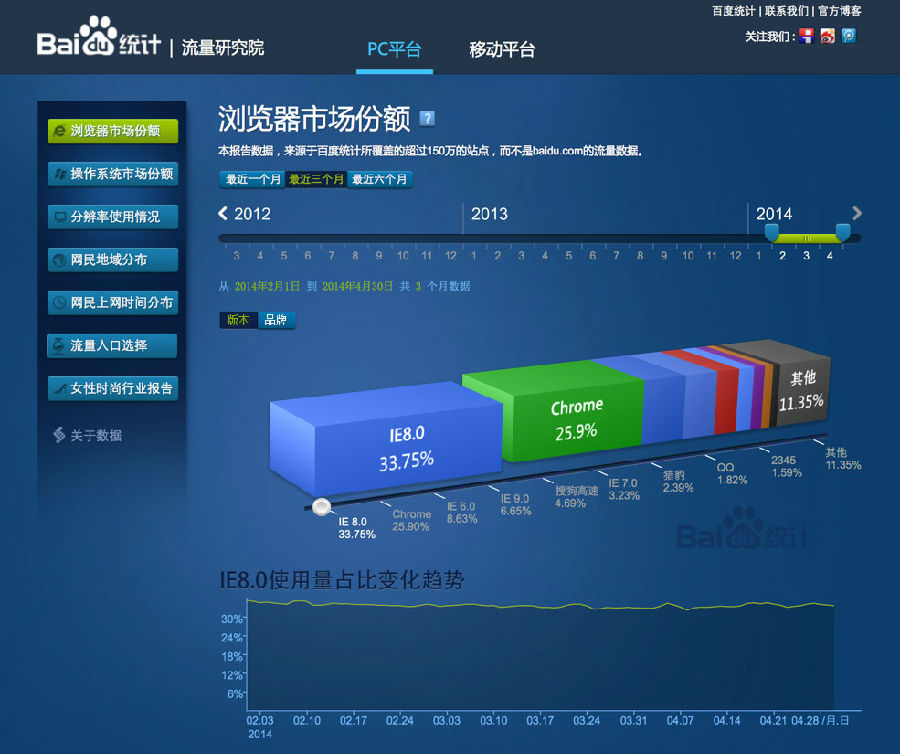Switch chart view to 品牌
The height and width of the screenshot is (754, 900).
click(275, 320)
